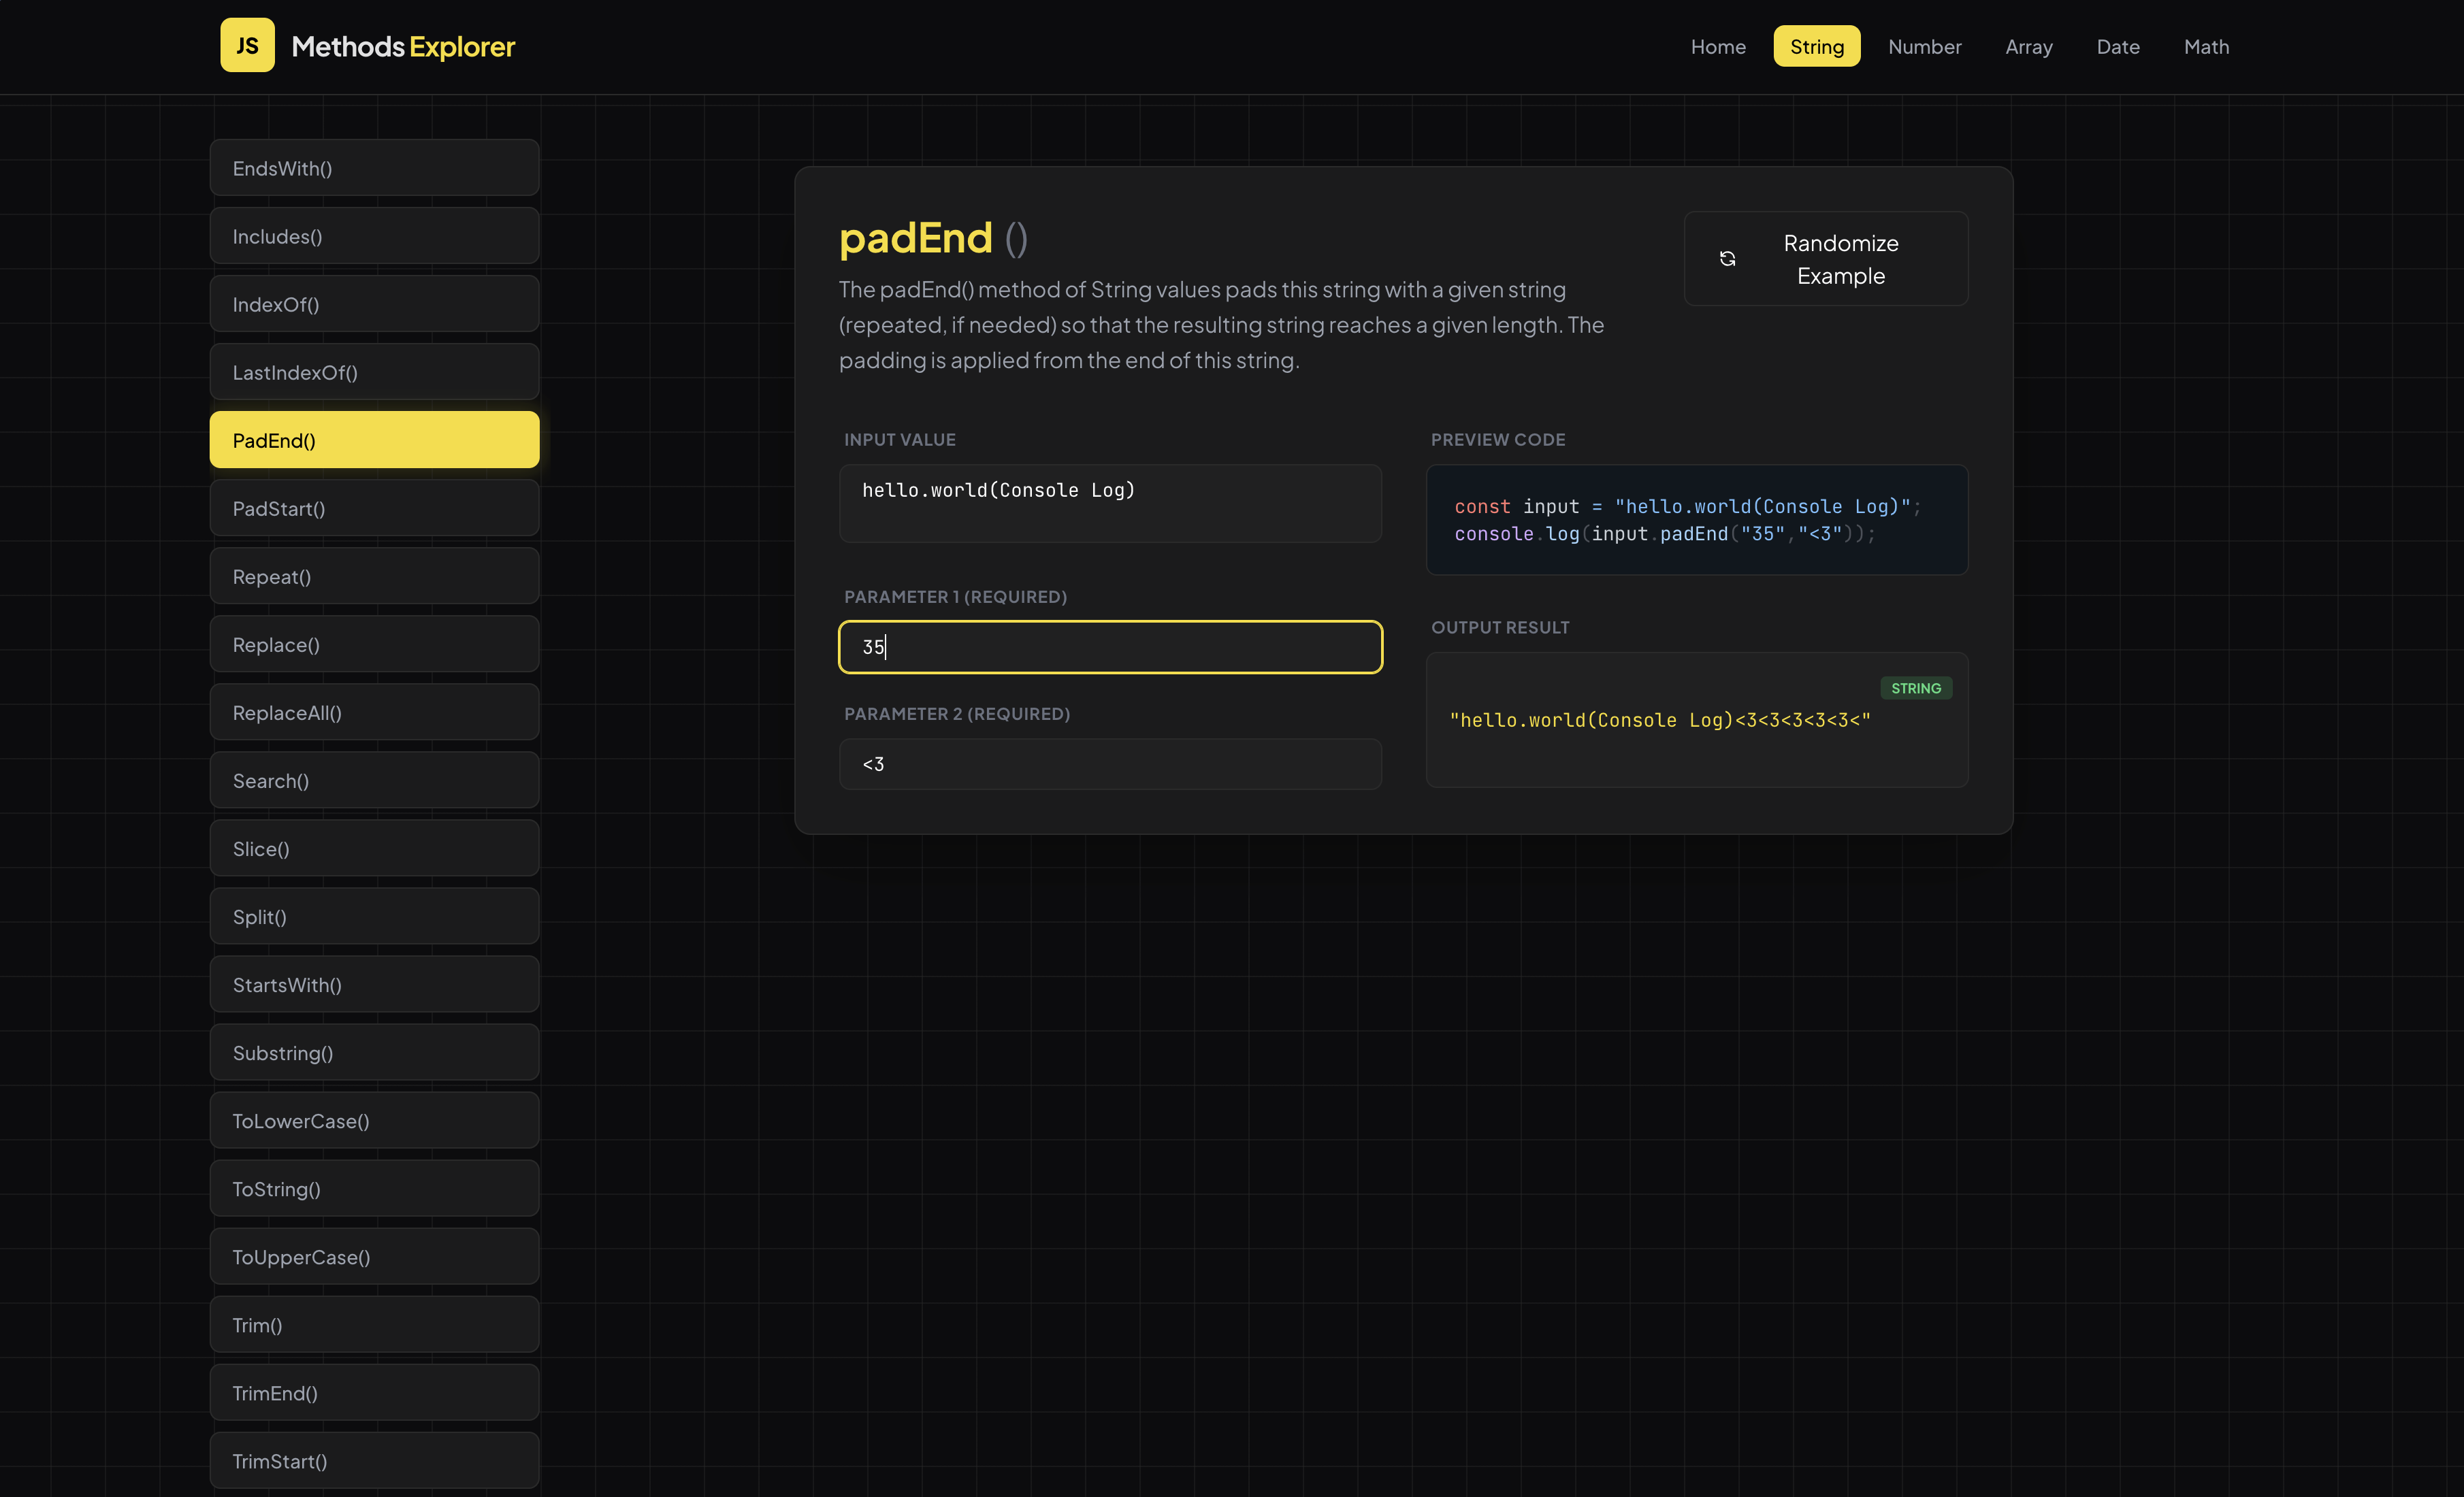The image size is (2464, 1497).
Task: Select the TrimEnd() method
Action: tap(375, 1392)
